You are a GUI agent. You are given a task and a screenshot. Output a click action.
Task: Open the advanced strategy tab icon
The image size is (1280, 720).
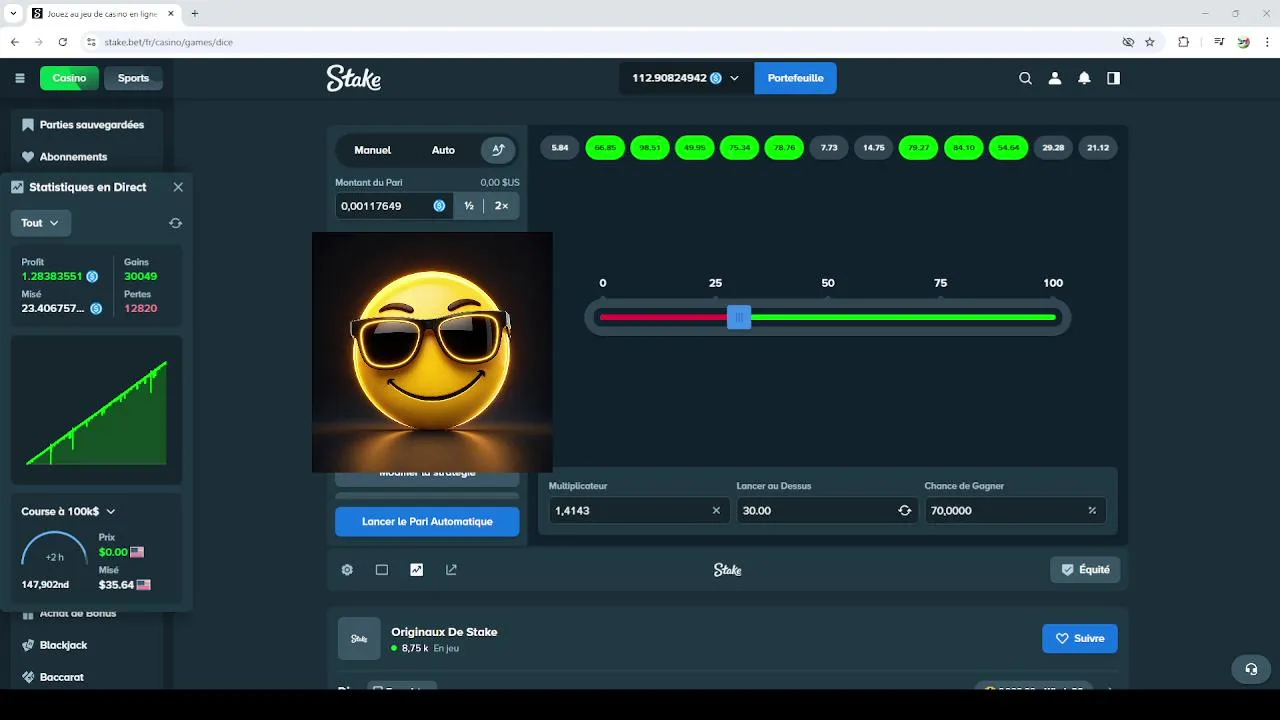(498, 150)
